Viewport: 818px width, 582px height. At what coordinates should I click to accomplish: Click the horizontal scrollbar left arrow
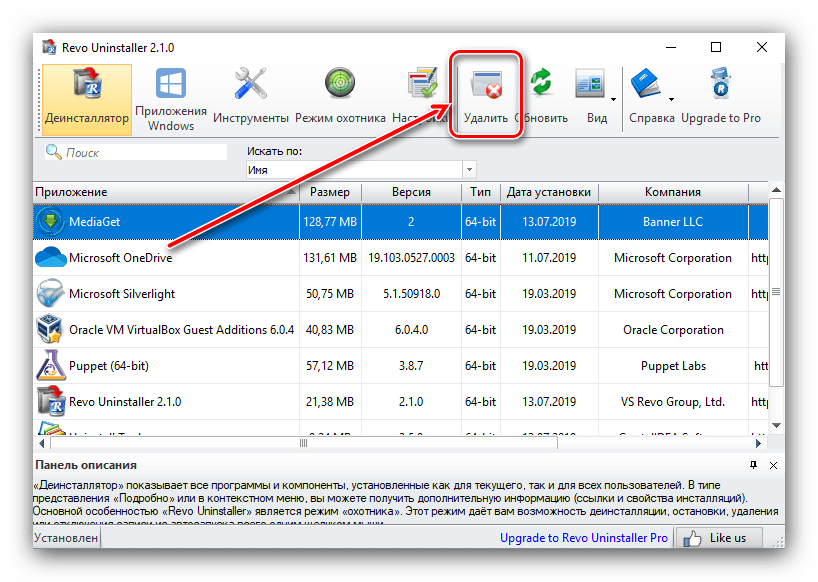coord(42,443)
